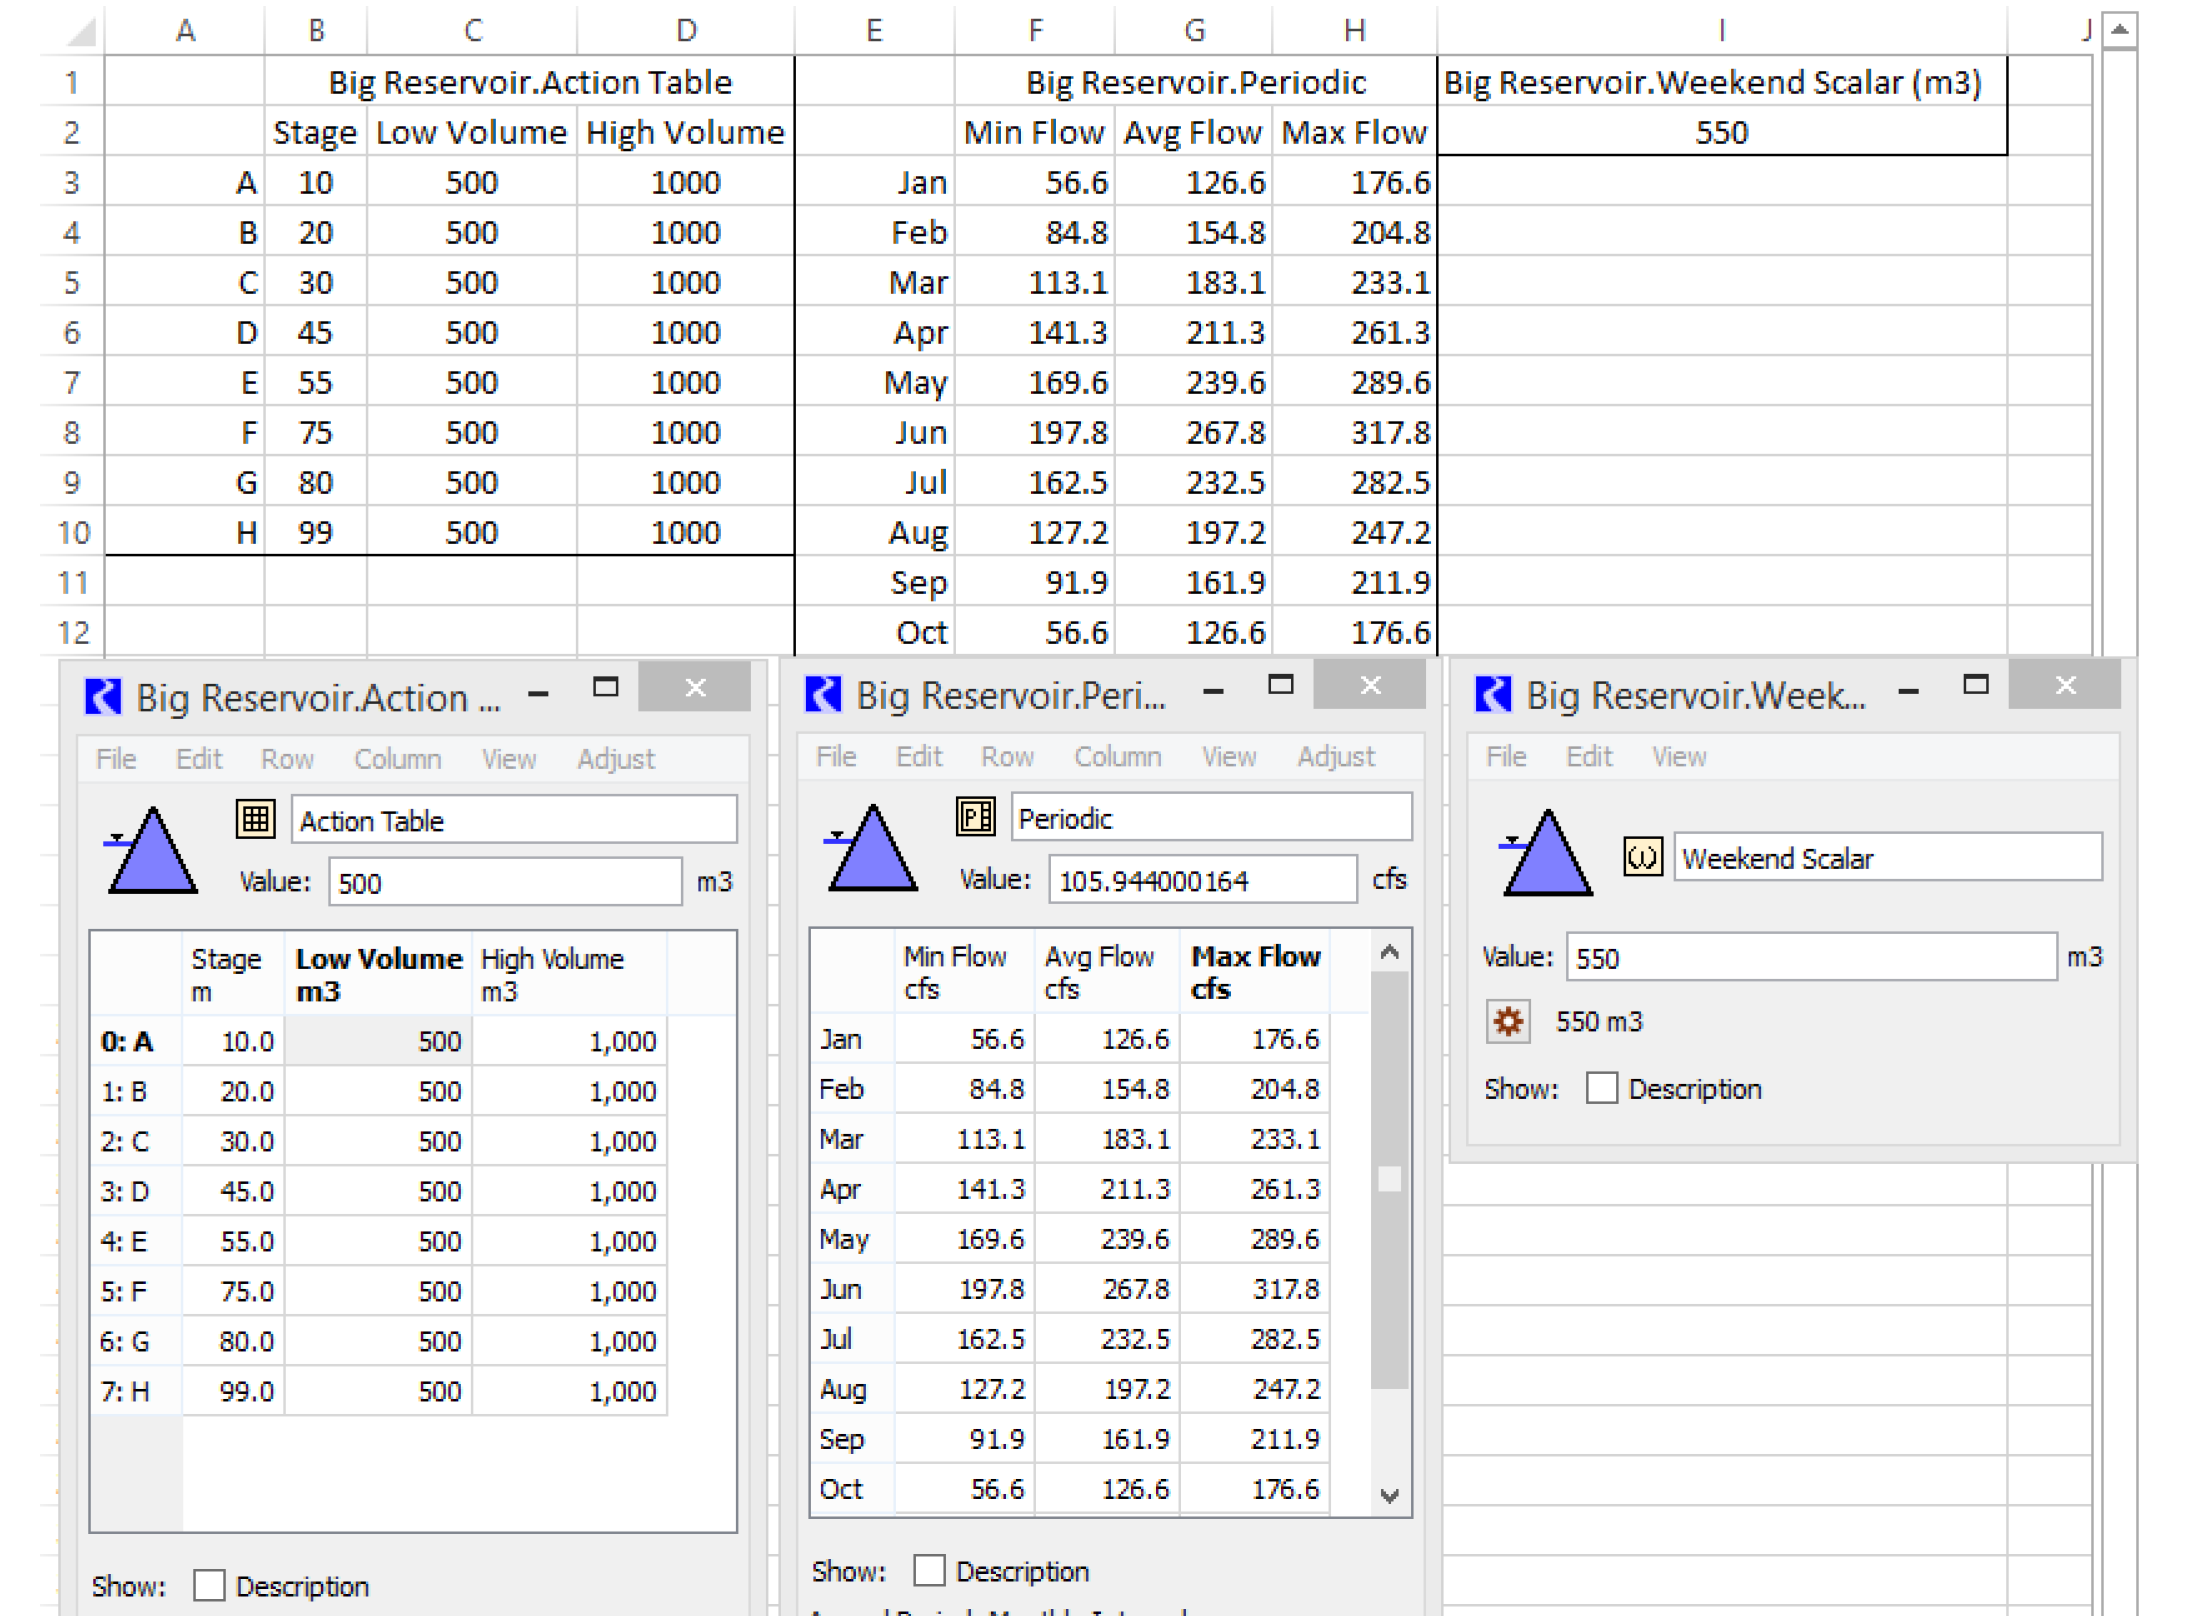
Task: Click the spreadsheet scroll up arrow at top right
Action: coord(2119,30)
